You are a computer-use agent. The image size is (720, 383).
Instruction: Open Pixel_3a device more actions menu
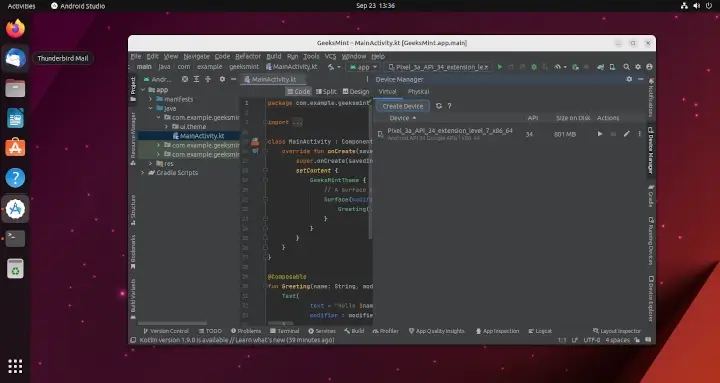[x=640, y=134]
